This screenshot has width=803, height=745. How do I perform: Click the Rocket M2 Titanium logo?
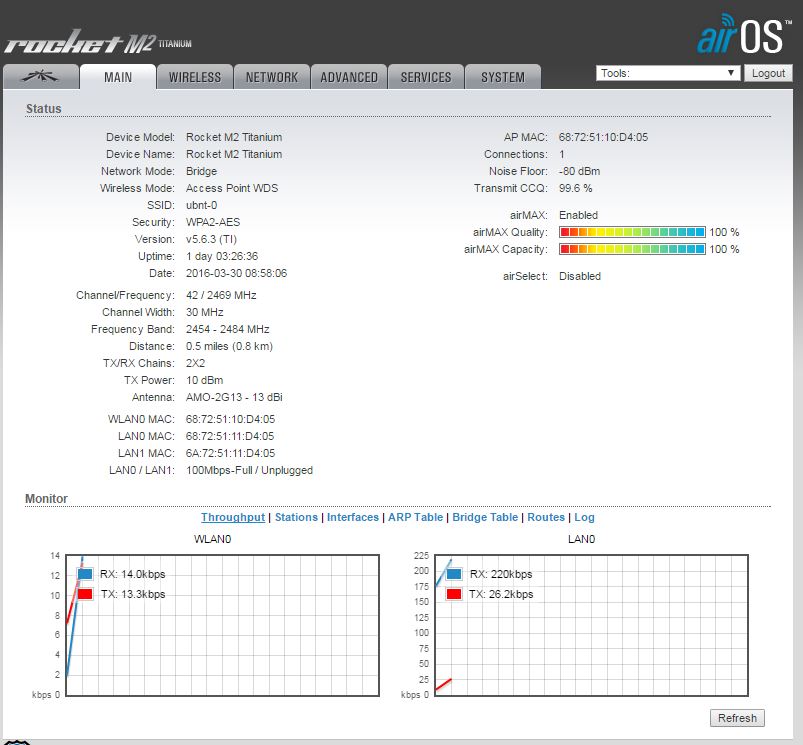click(x=98, y=42)
